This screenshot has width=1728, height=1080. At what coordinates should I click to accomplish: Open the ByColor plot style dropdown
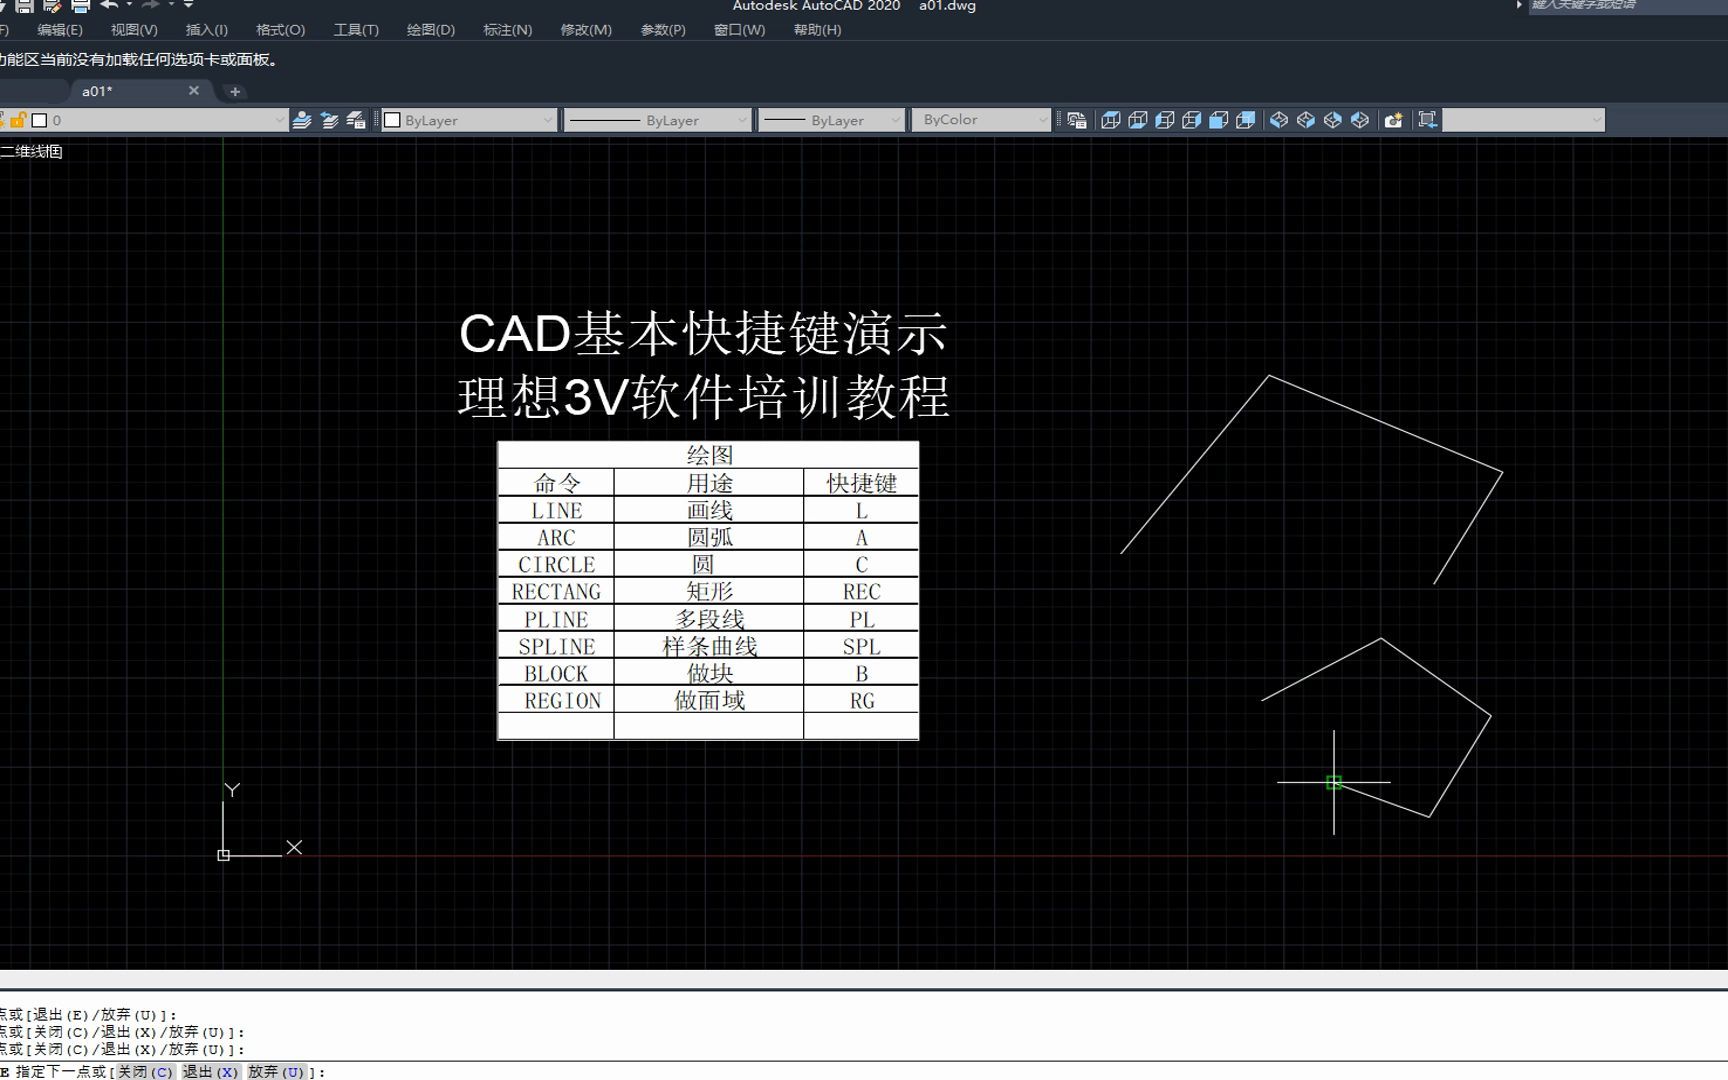1042,120
